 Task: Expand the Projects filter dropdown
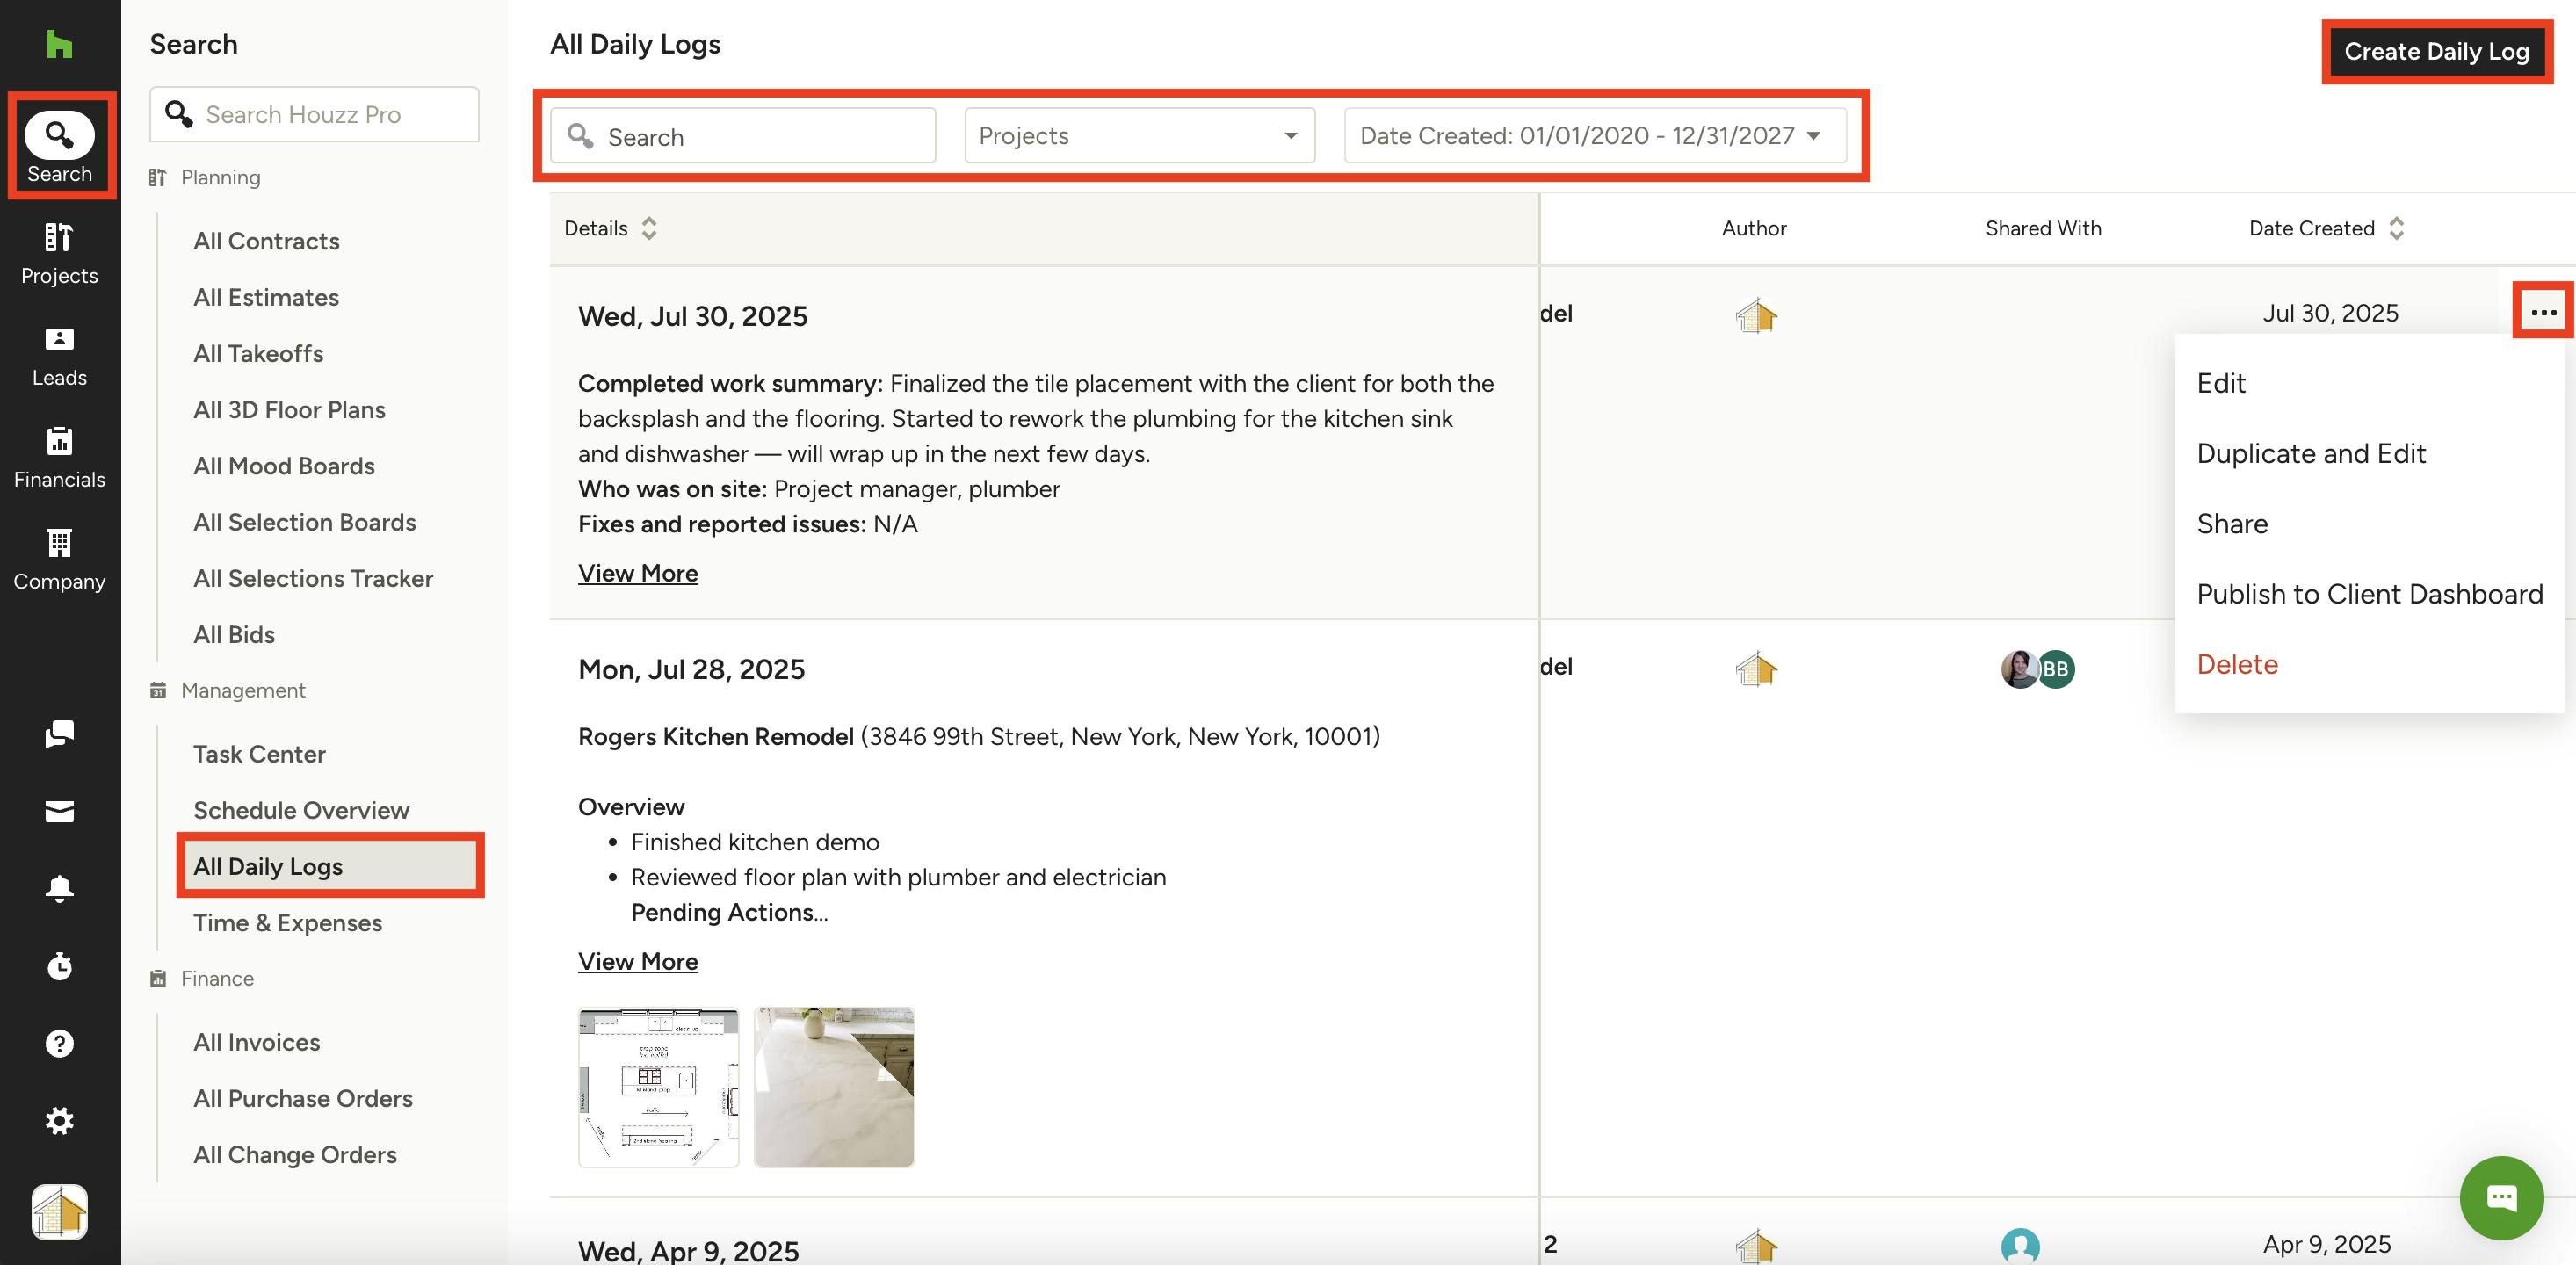click(1139, 135)
